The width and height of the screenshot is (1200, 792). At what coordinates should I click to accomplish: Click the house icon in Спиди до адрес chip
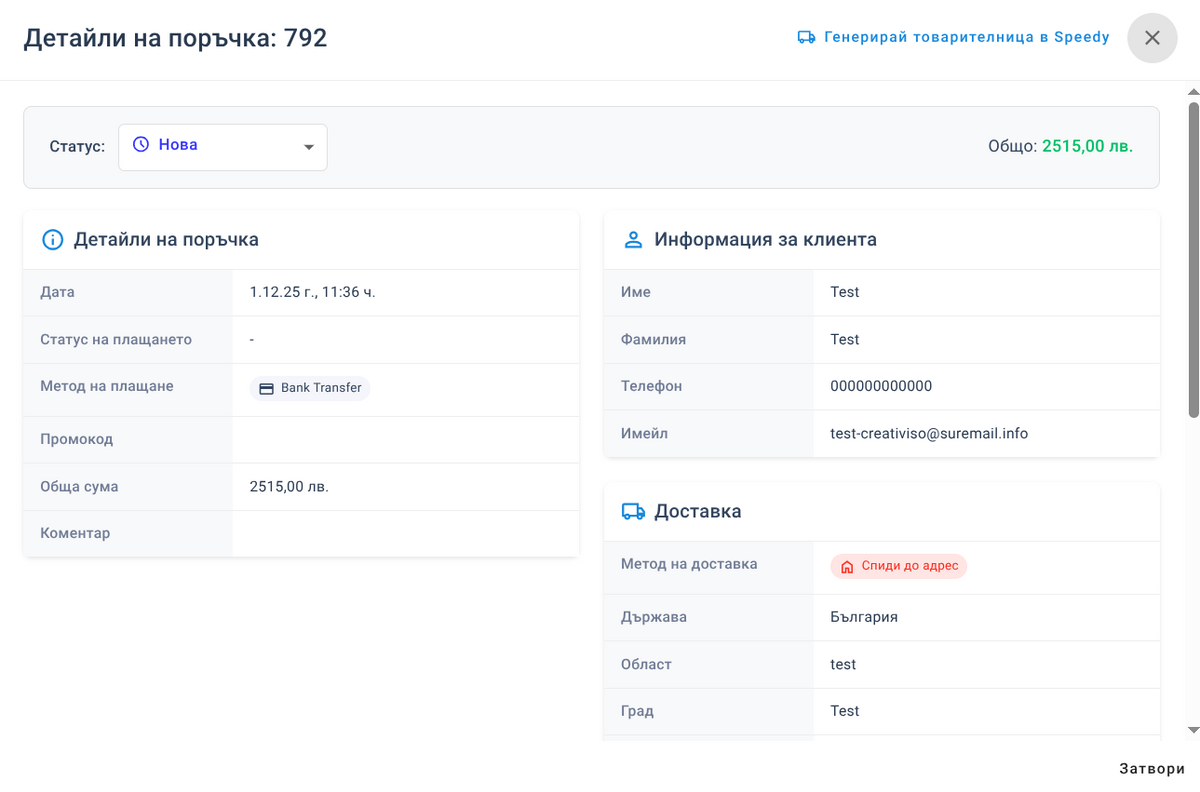coord(847,567)
